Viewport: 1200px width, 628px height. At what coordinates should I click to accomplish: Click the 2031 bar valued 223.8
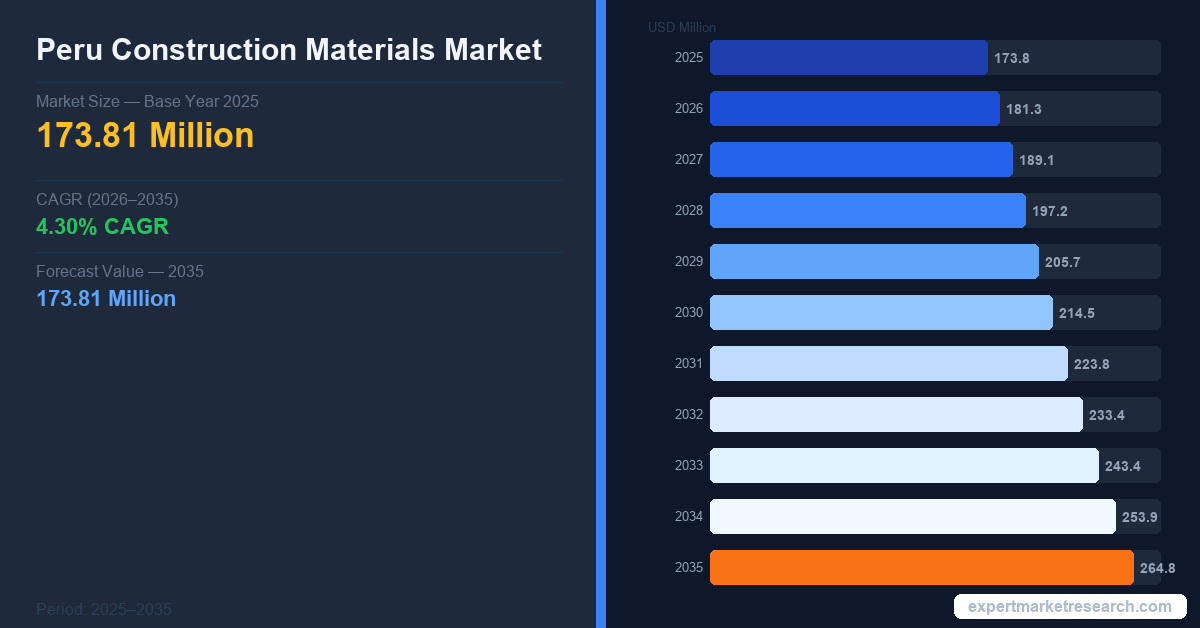click(888, 364)
